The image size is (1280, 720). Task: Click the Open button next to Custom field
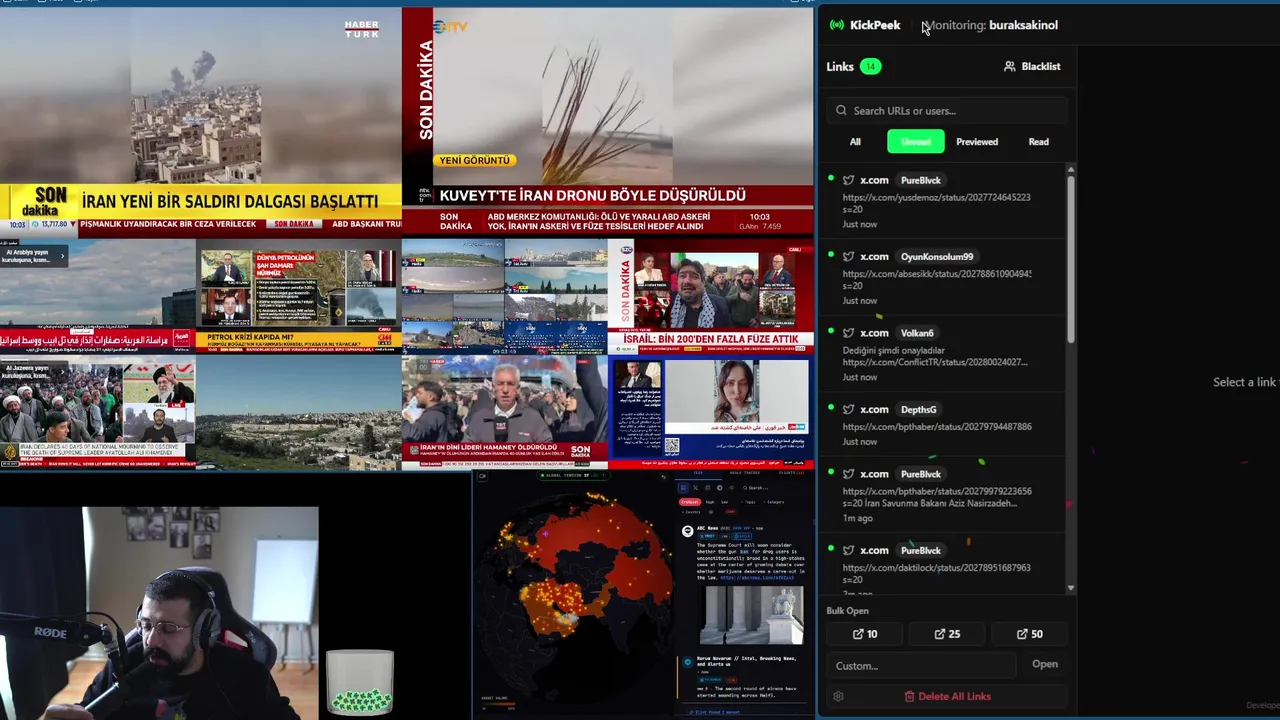pos(1045,664)
